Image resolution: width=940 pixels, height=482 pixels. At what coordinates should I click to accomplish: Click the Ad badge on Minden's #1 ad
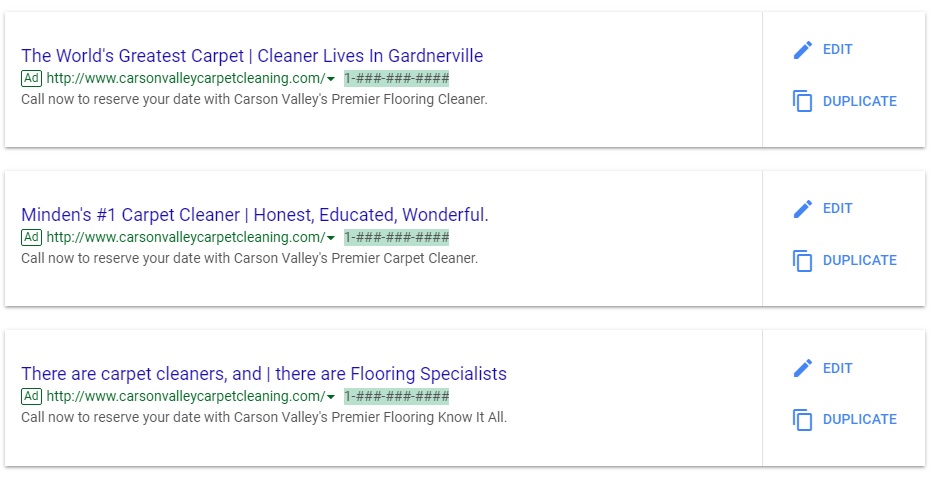click(x=31, y=237)
